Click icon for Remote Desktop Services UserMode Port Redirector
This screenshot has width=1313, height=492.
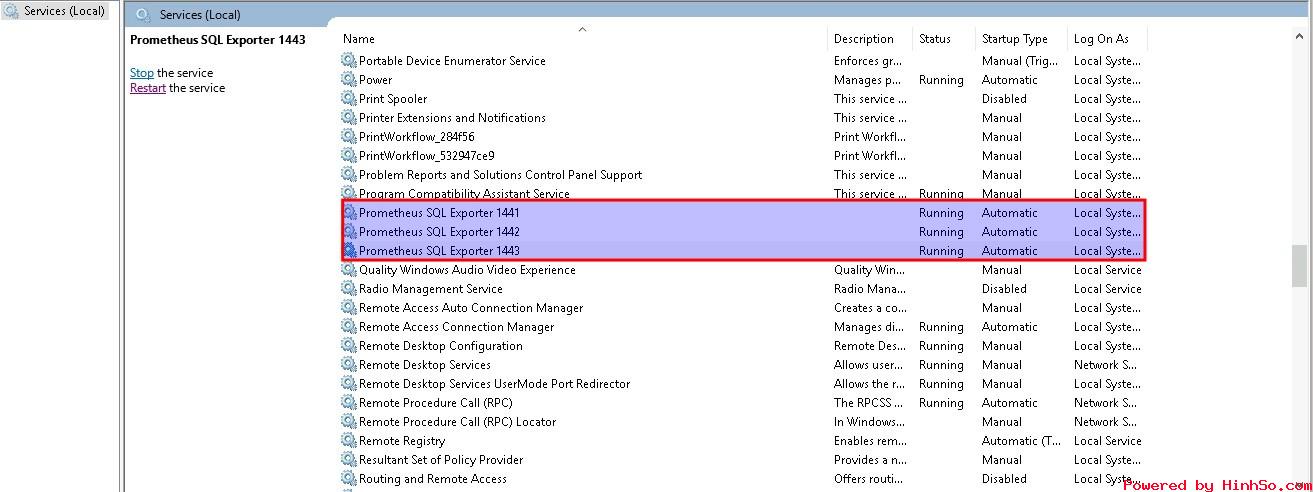click(348, 384)
